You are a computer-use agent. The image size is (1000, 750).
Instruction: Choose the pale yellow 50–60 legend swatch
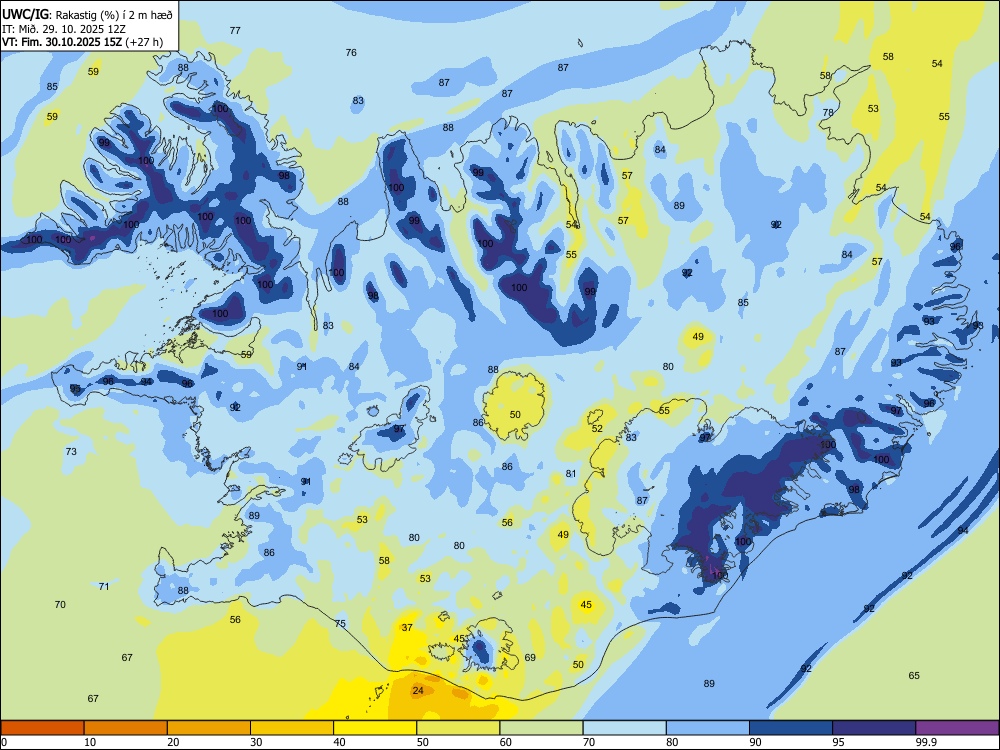(x=458, y=728)
